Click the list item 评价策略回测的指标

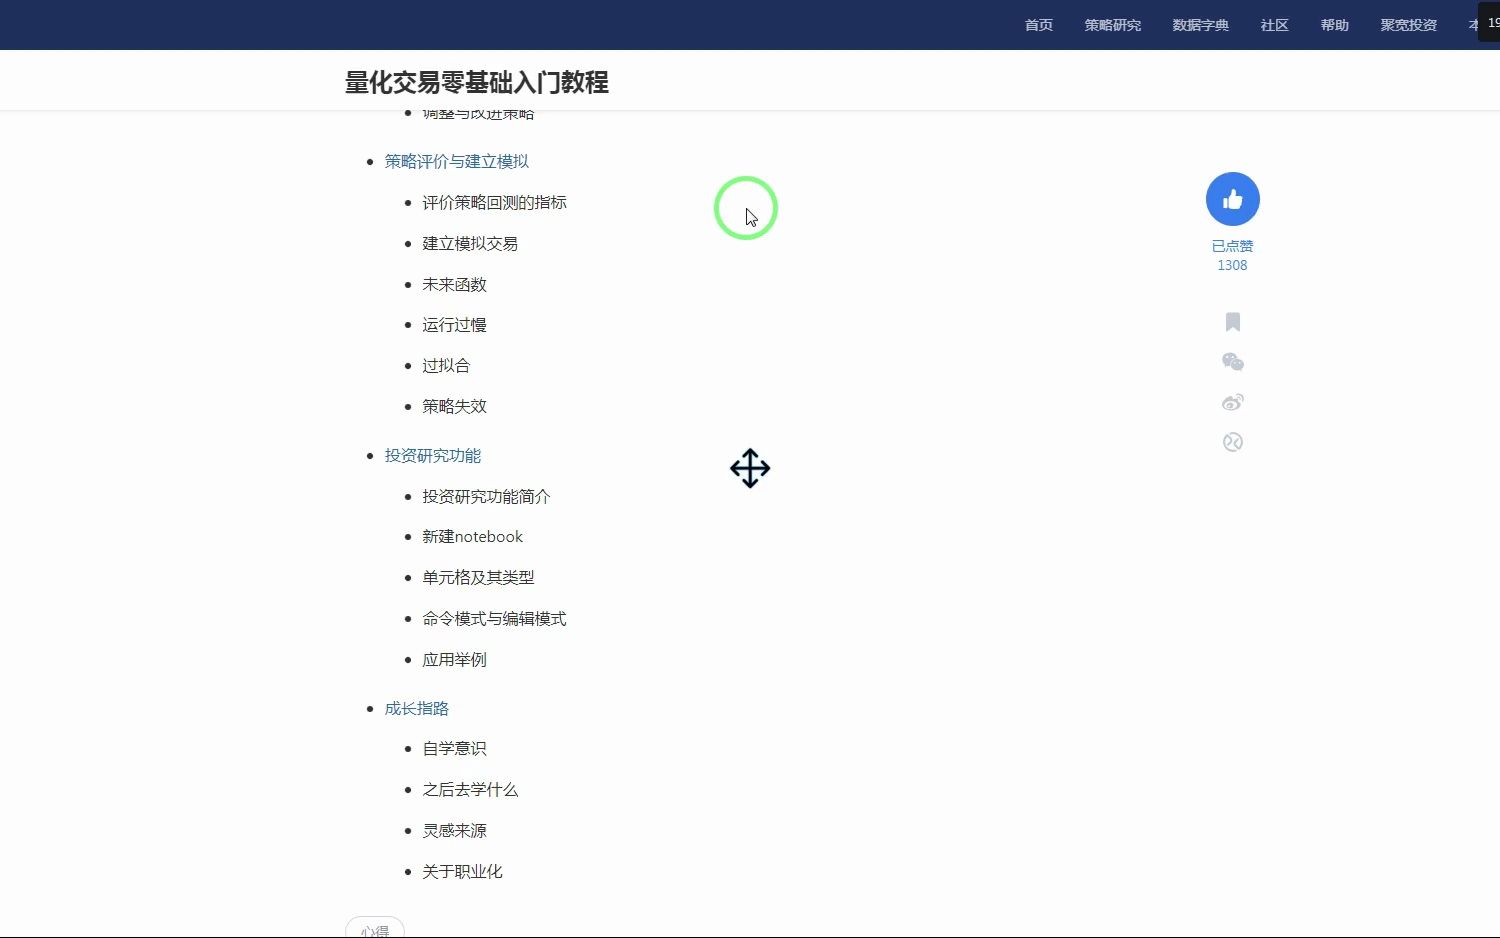coord(494,202)
